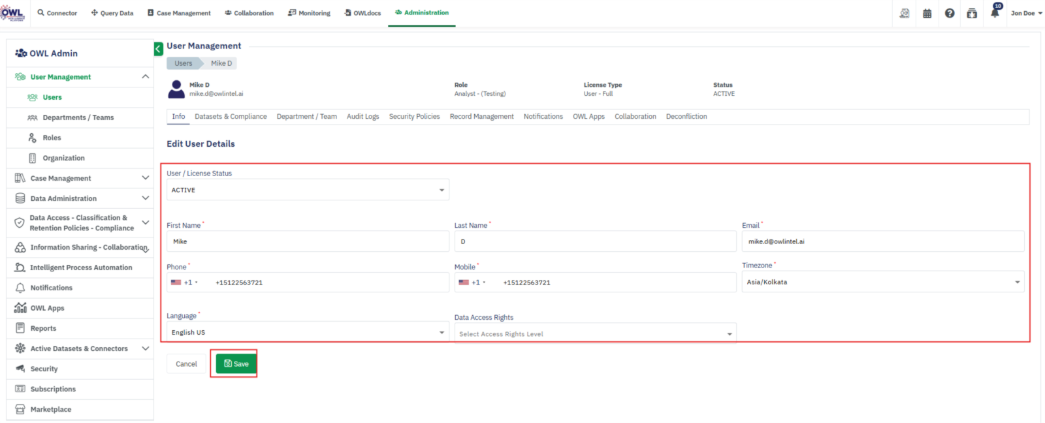
Task: Click the Reports icon in sidebar
Action: (20, 328)
